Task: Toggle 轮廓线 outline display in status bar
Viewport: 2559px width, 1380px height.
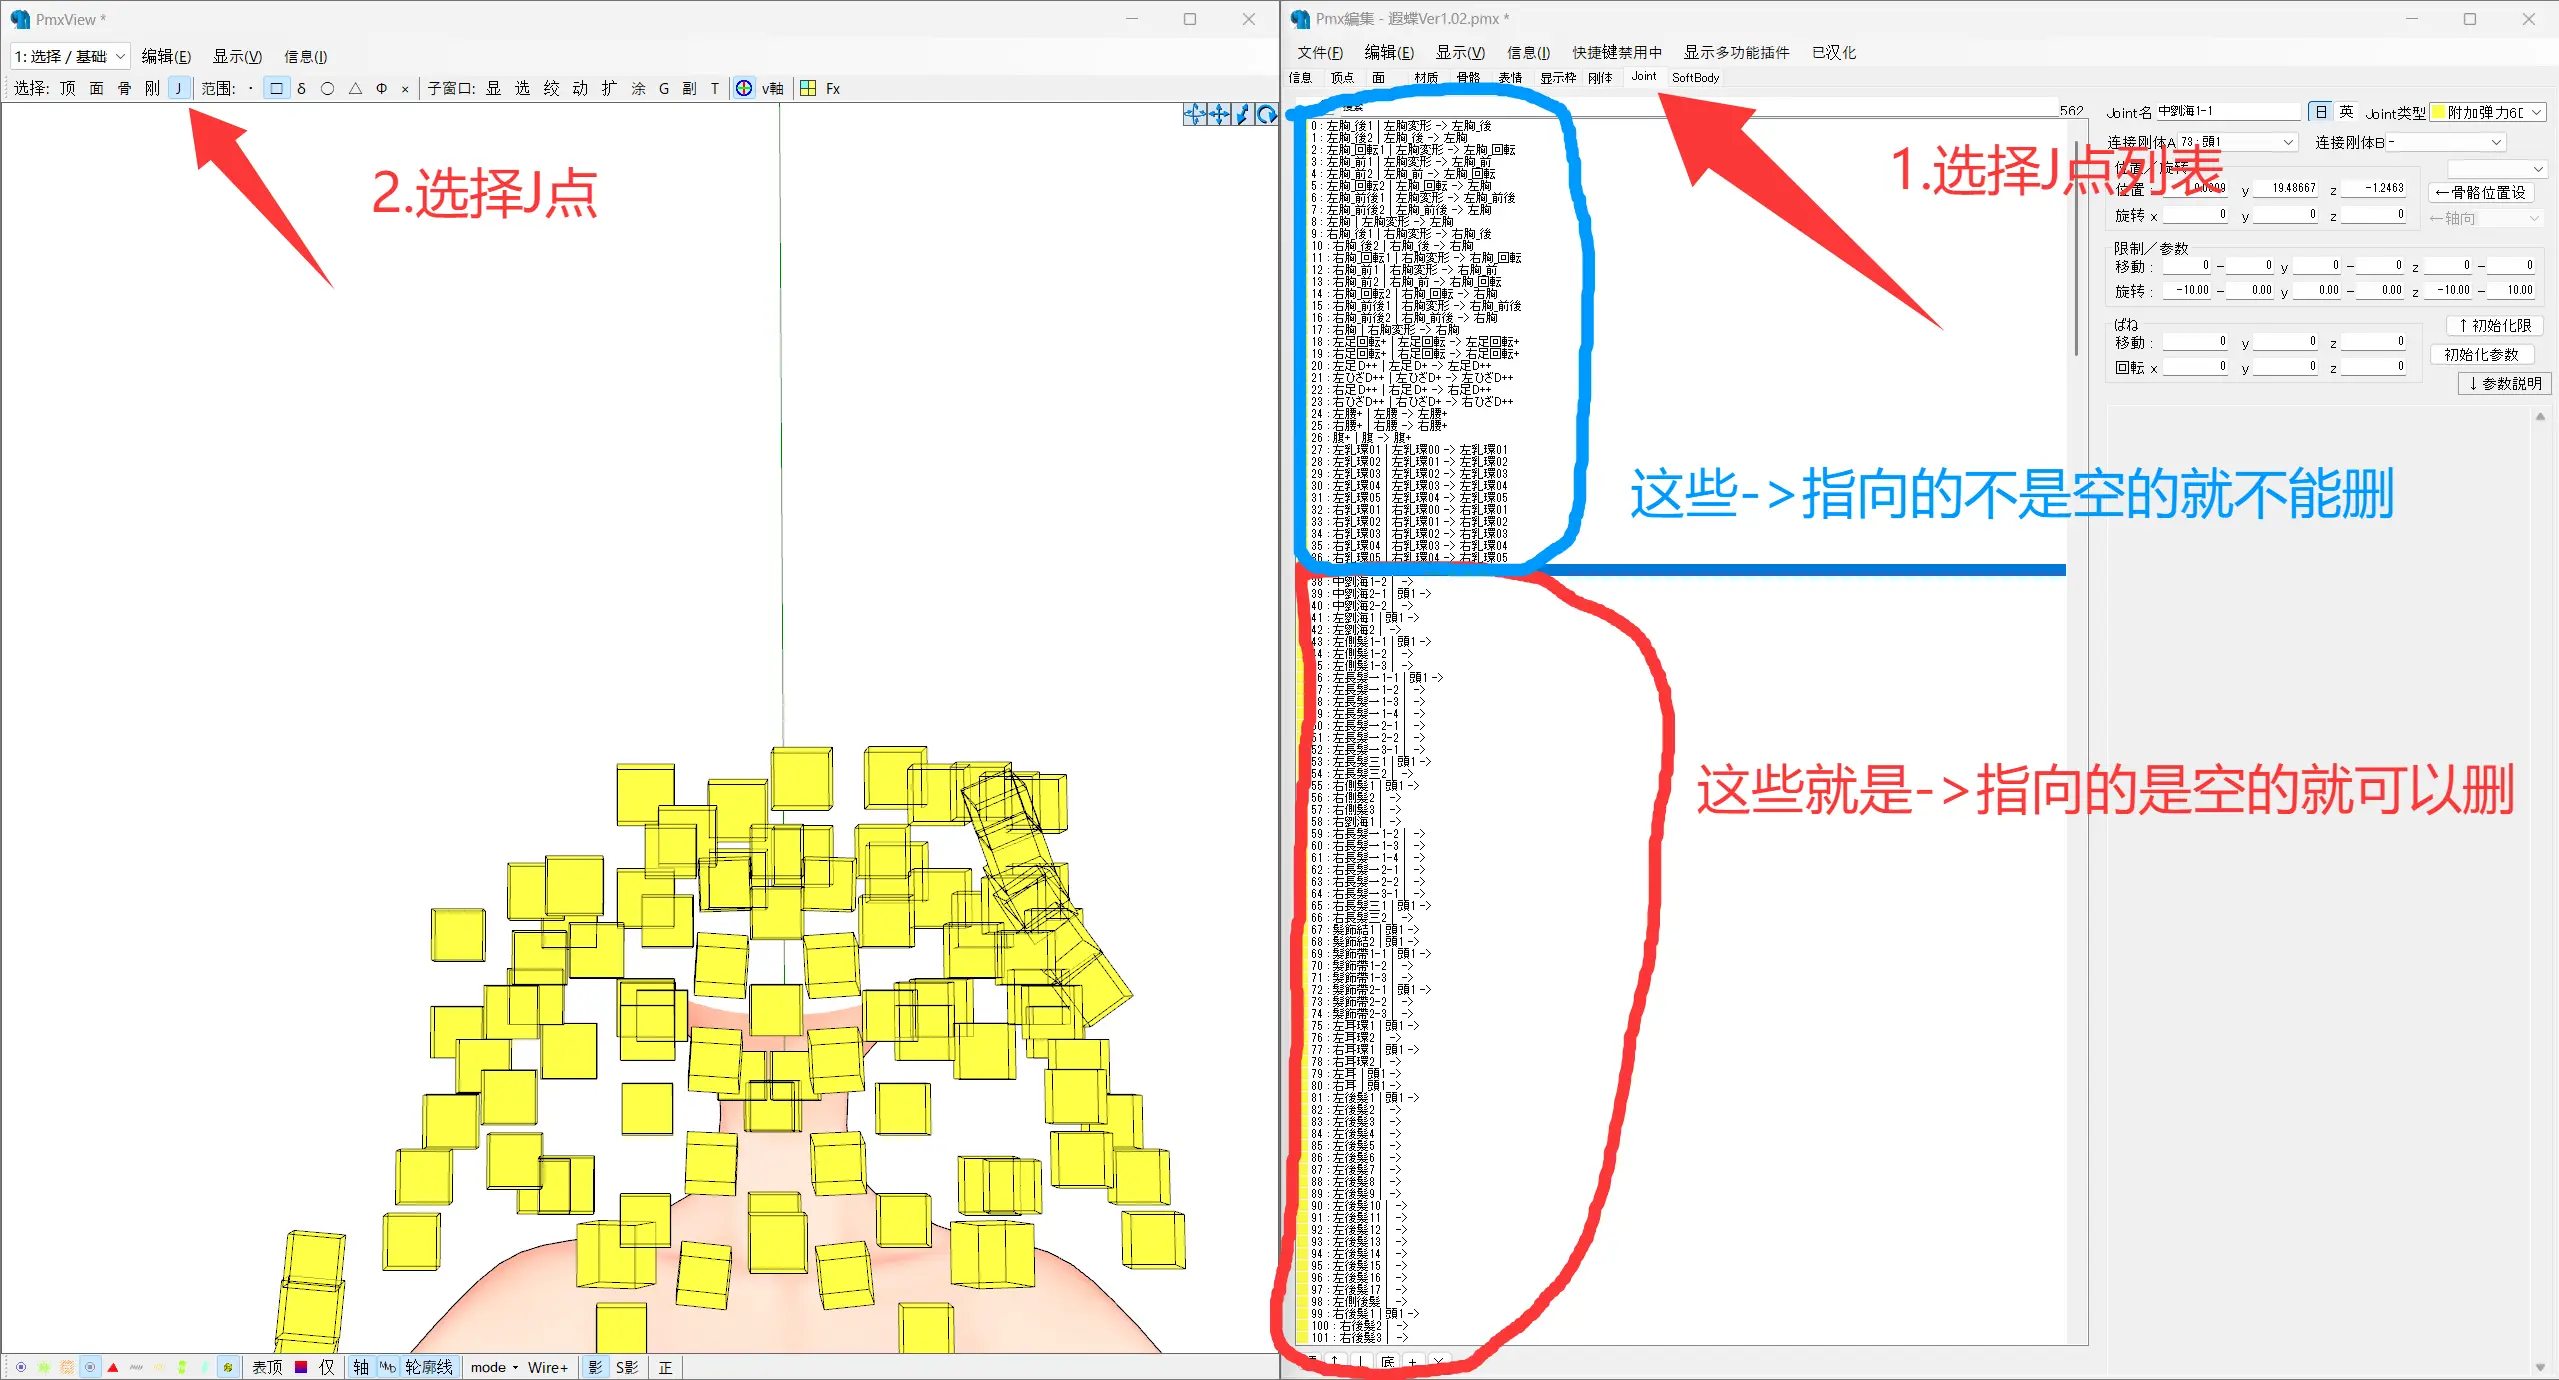Action: point(428,1367)
